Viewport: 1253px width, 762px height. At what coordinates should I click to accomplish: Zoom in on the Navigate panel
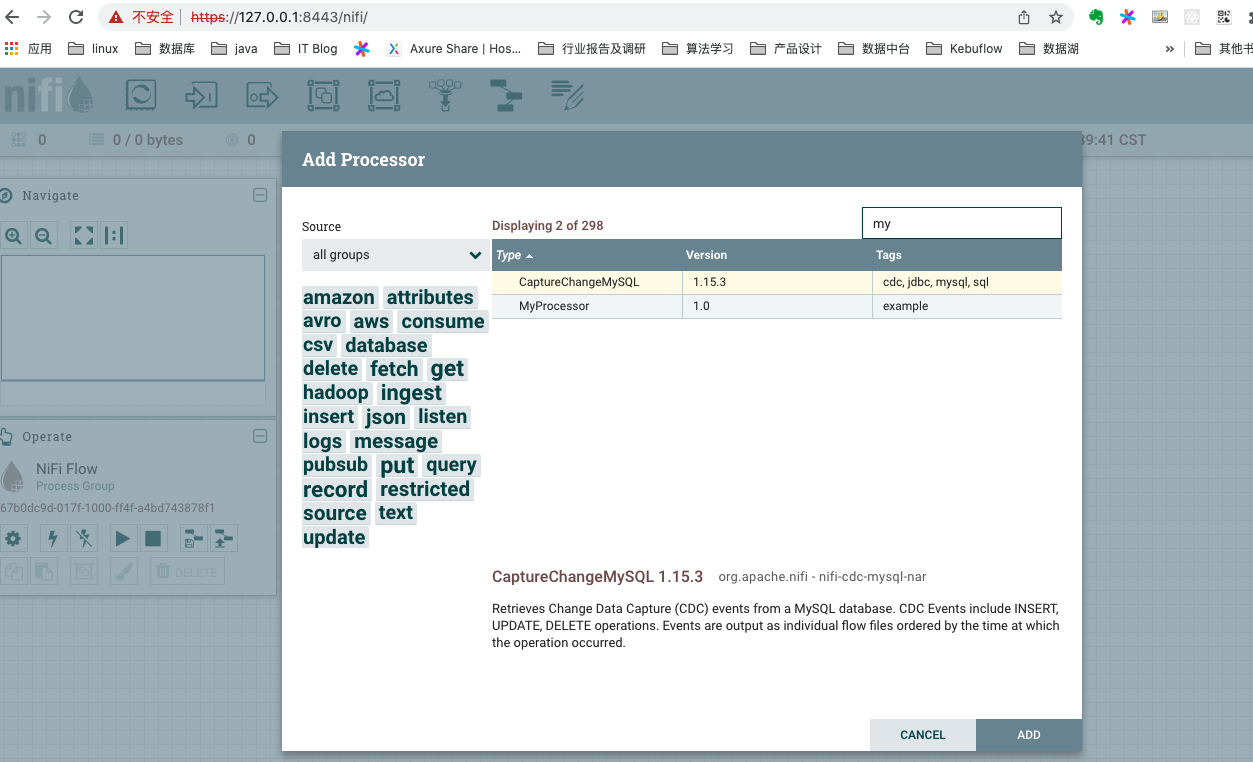point(13,236)
